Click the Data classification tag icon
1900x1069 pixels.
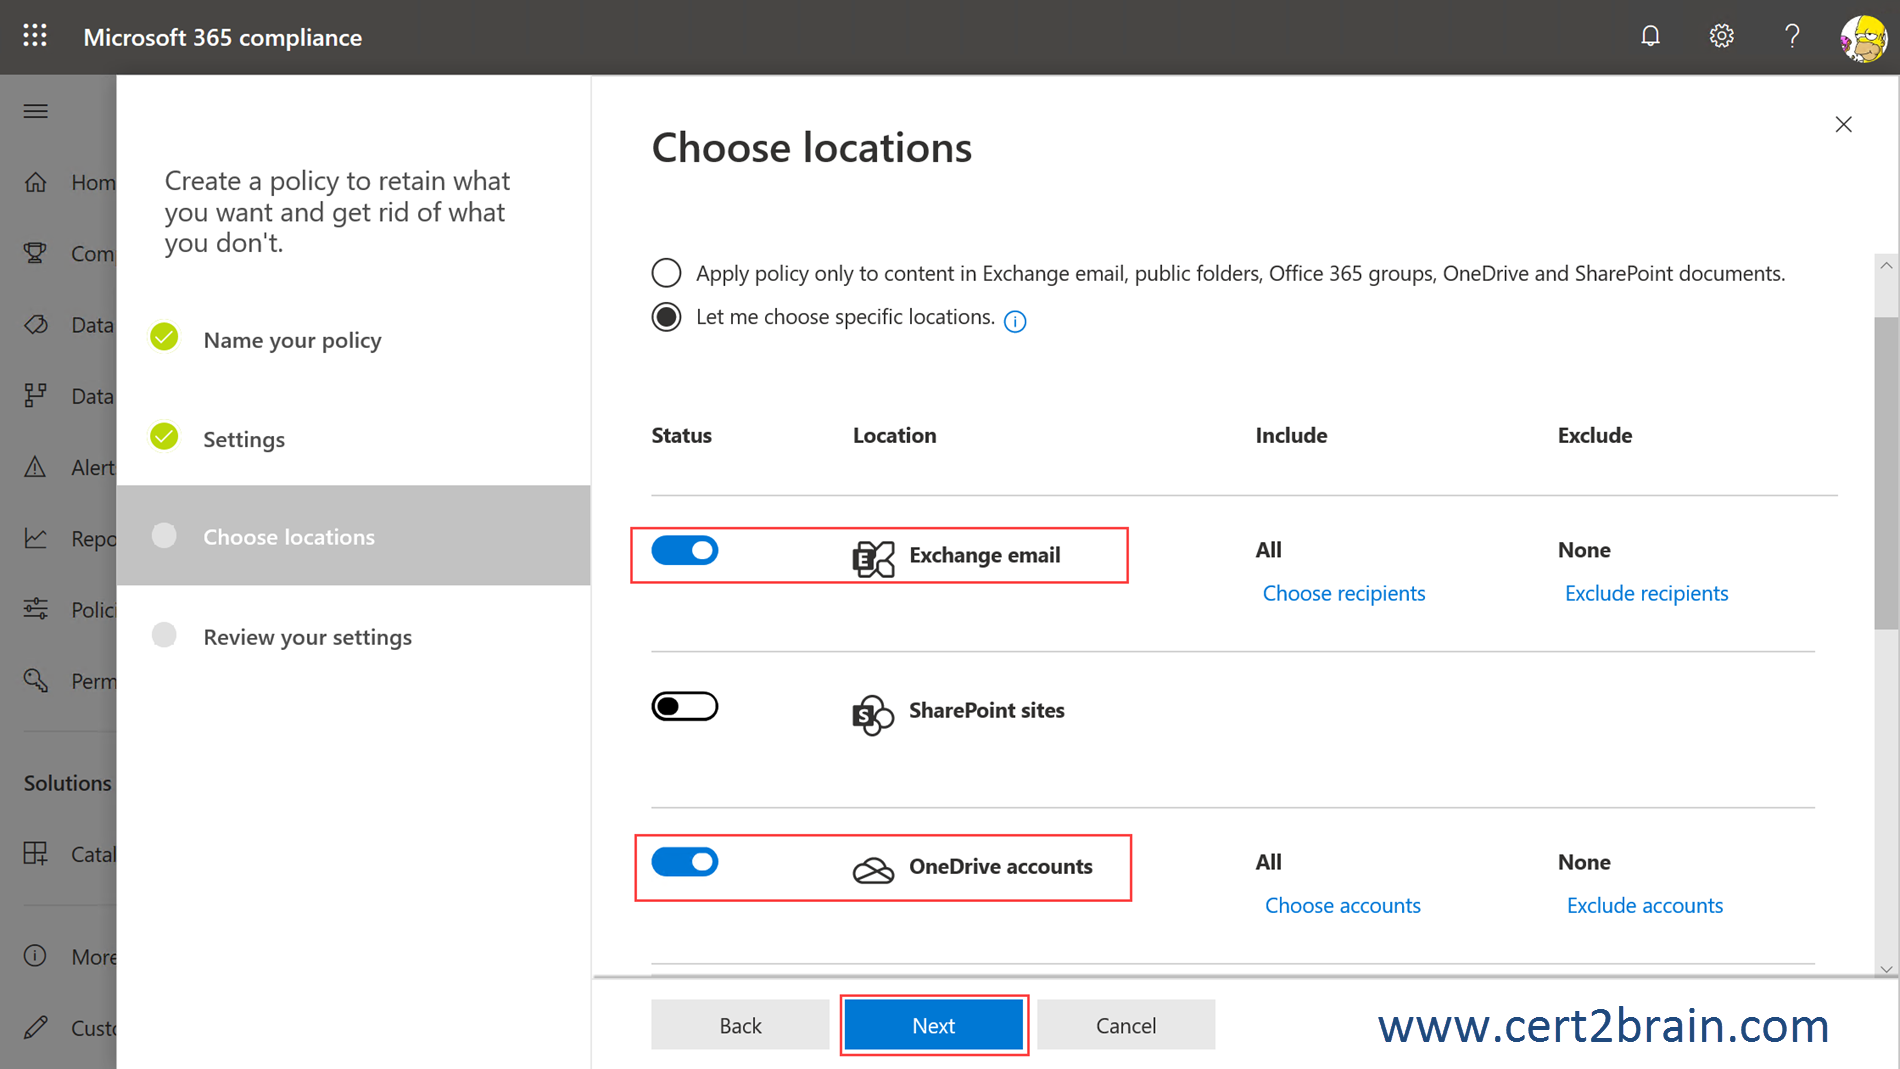(36, 324)
